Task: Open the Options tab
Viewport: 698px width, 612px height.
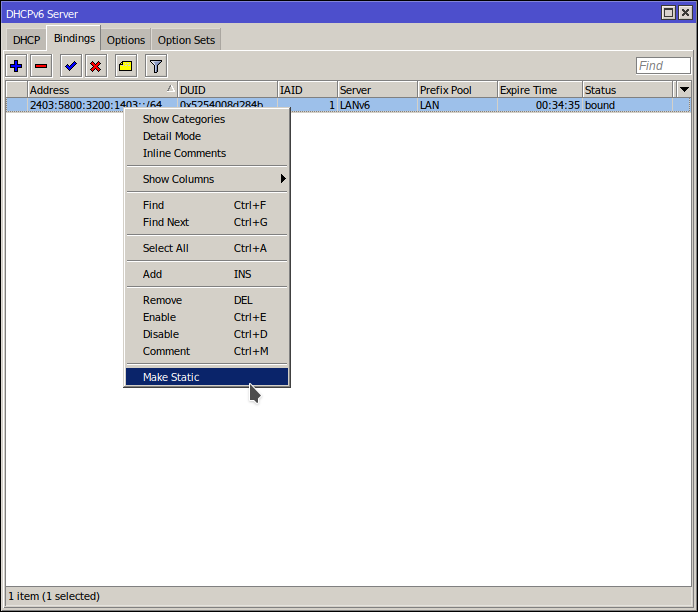Action: pyautogui.click(x=126, y=40)
